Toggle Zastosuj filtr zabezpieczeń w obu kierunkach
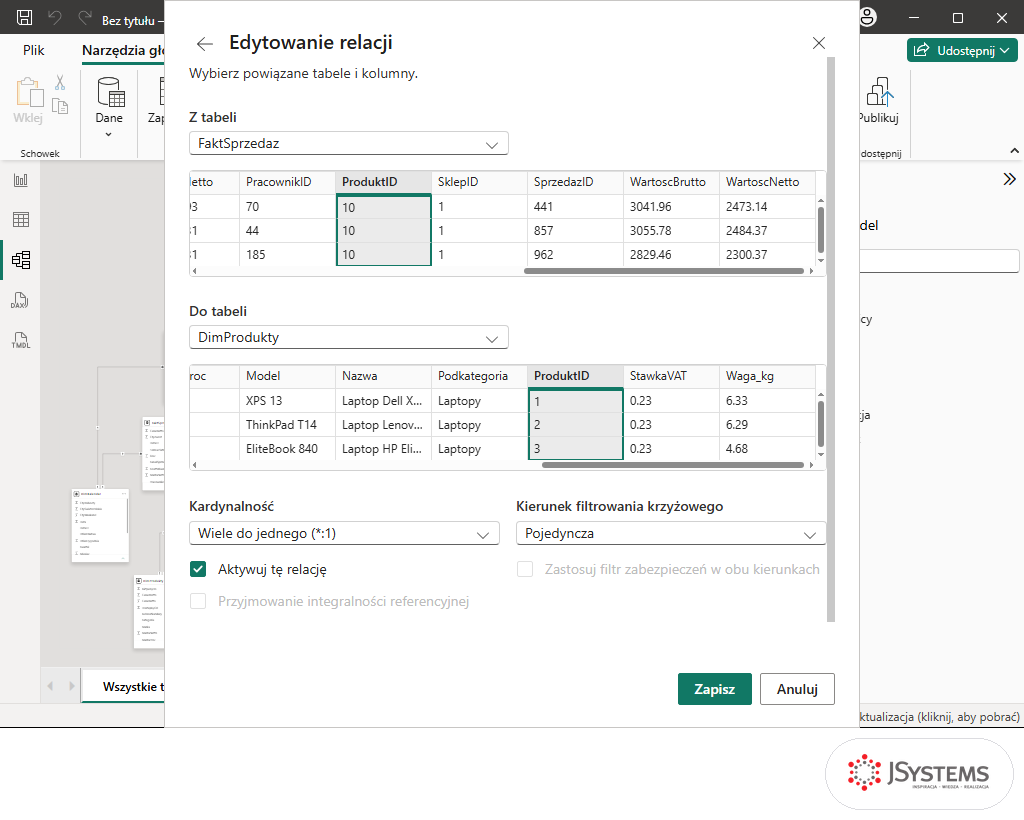 525,569
